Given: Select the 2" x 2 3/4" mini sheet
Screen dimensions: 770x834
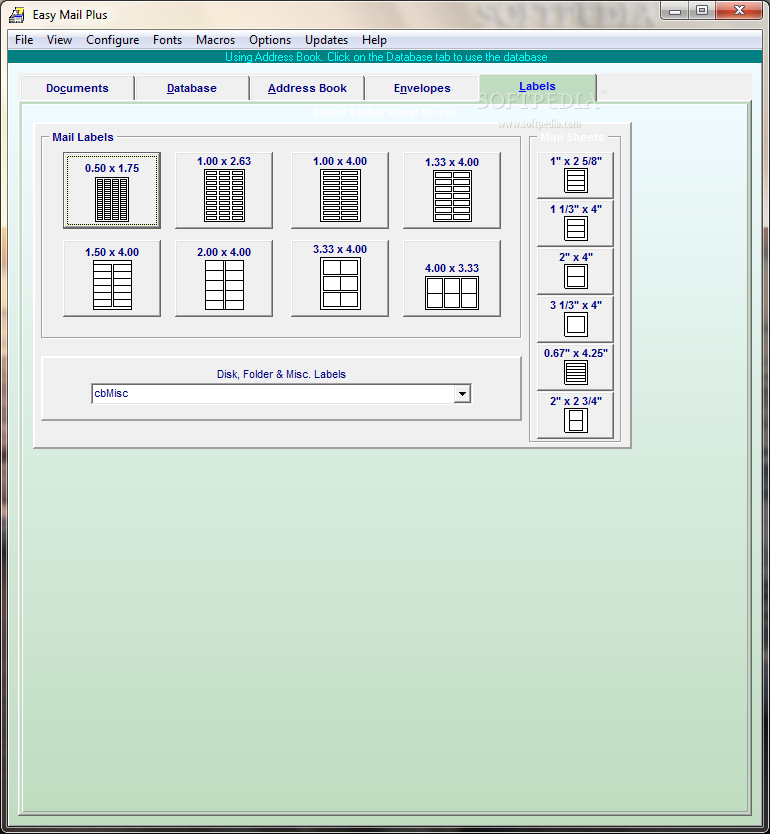Looking at the screenshot, I should coord(575,415).
